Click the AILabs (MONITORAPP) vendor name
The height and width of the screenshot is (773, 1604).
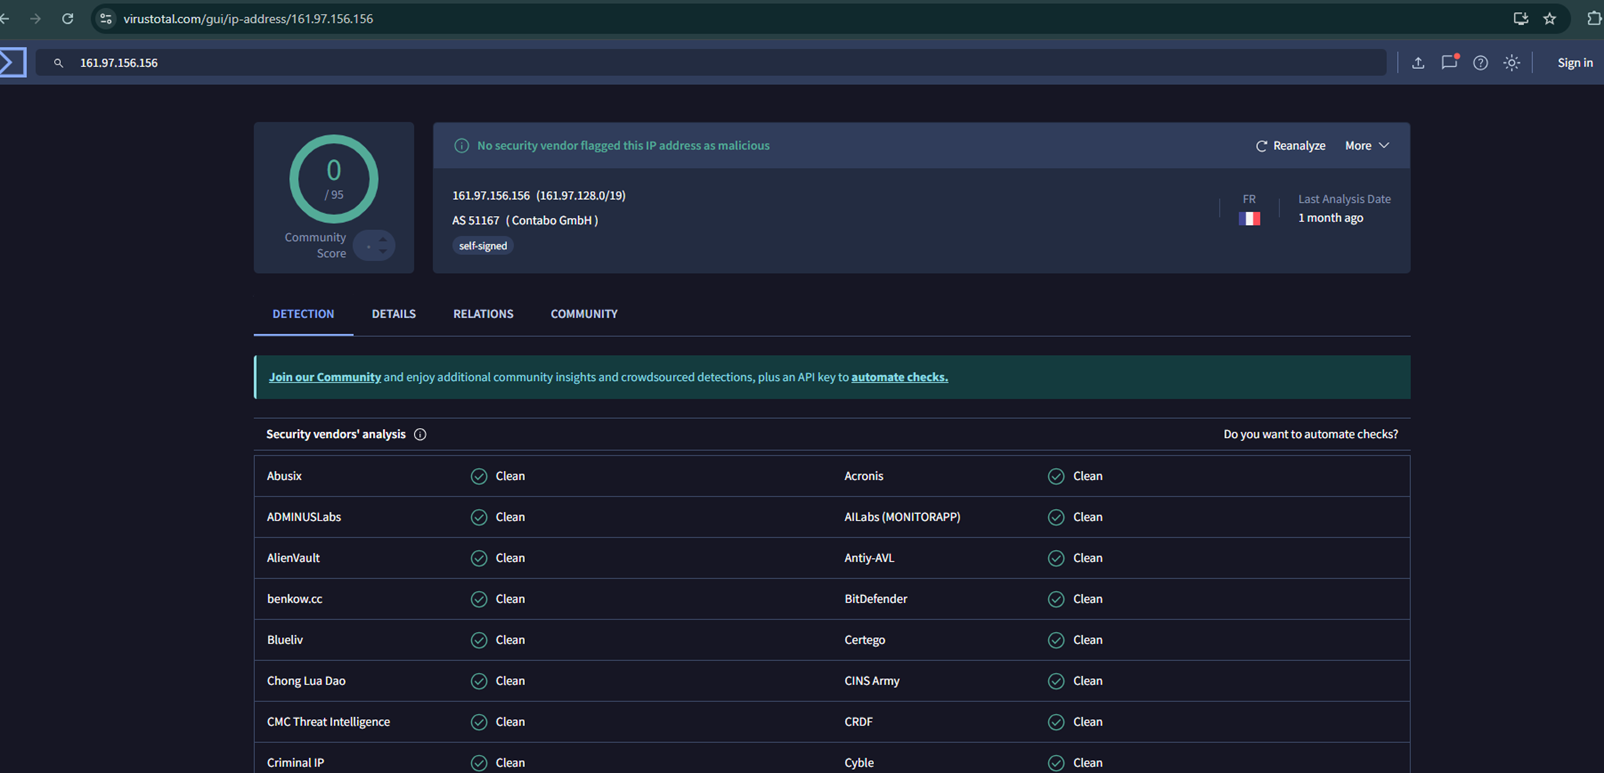902,517
